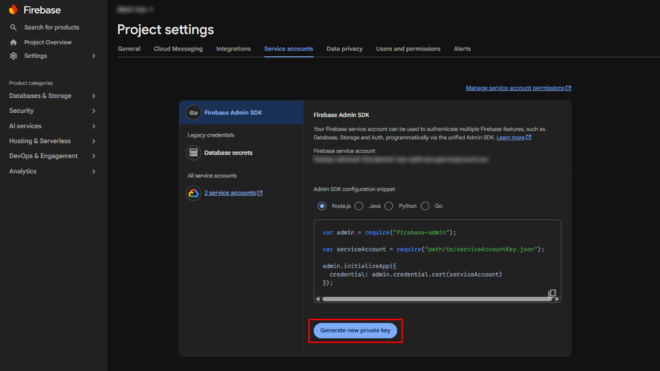Click the Firebase Admin SDK key icon
Screen dimensions: 660x371
pyautogui.click(x=193, y=112)
